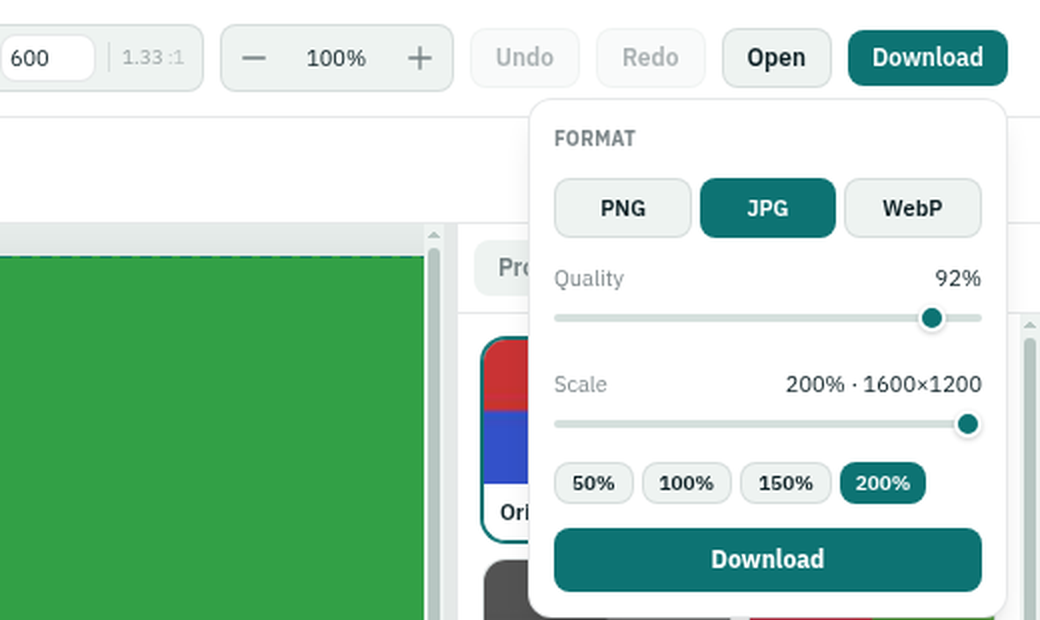Choose the 50% scale preset
Image resolution: width=1040 pixels, height=620 pixels.
coord(594,483)
